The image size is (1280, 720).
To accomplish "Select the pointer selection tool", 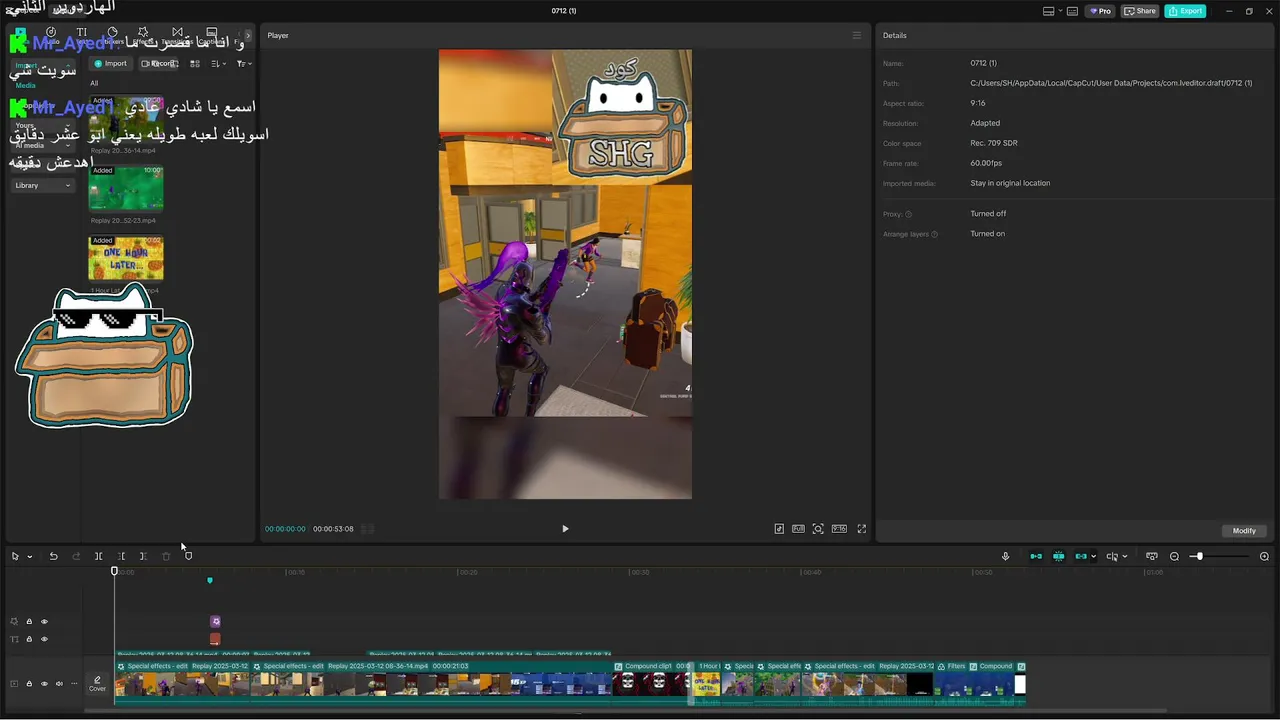I will [15, 556].
